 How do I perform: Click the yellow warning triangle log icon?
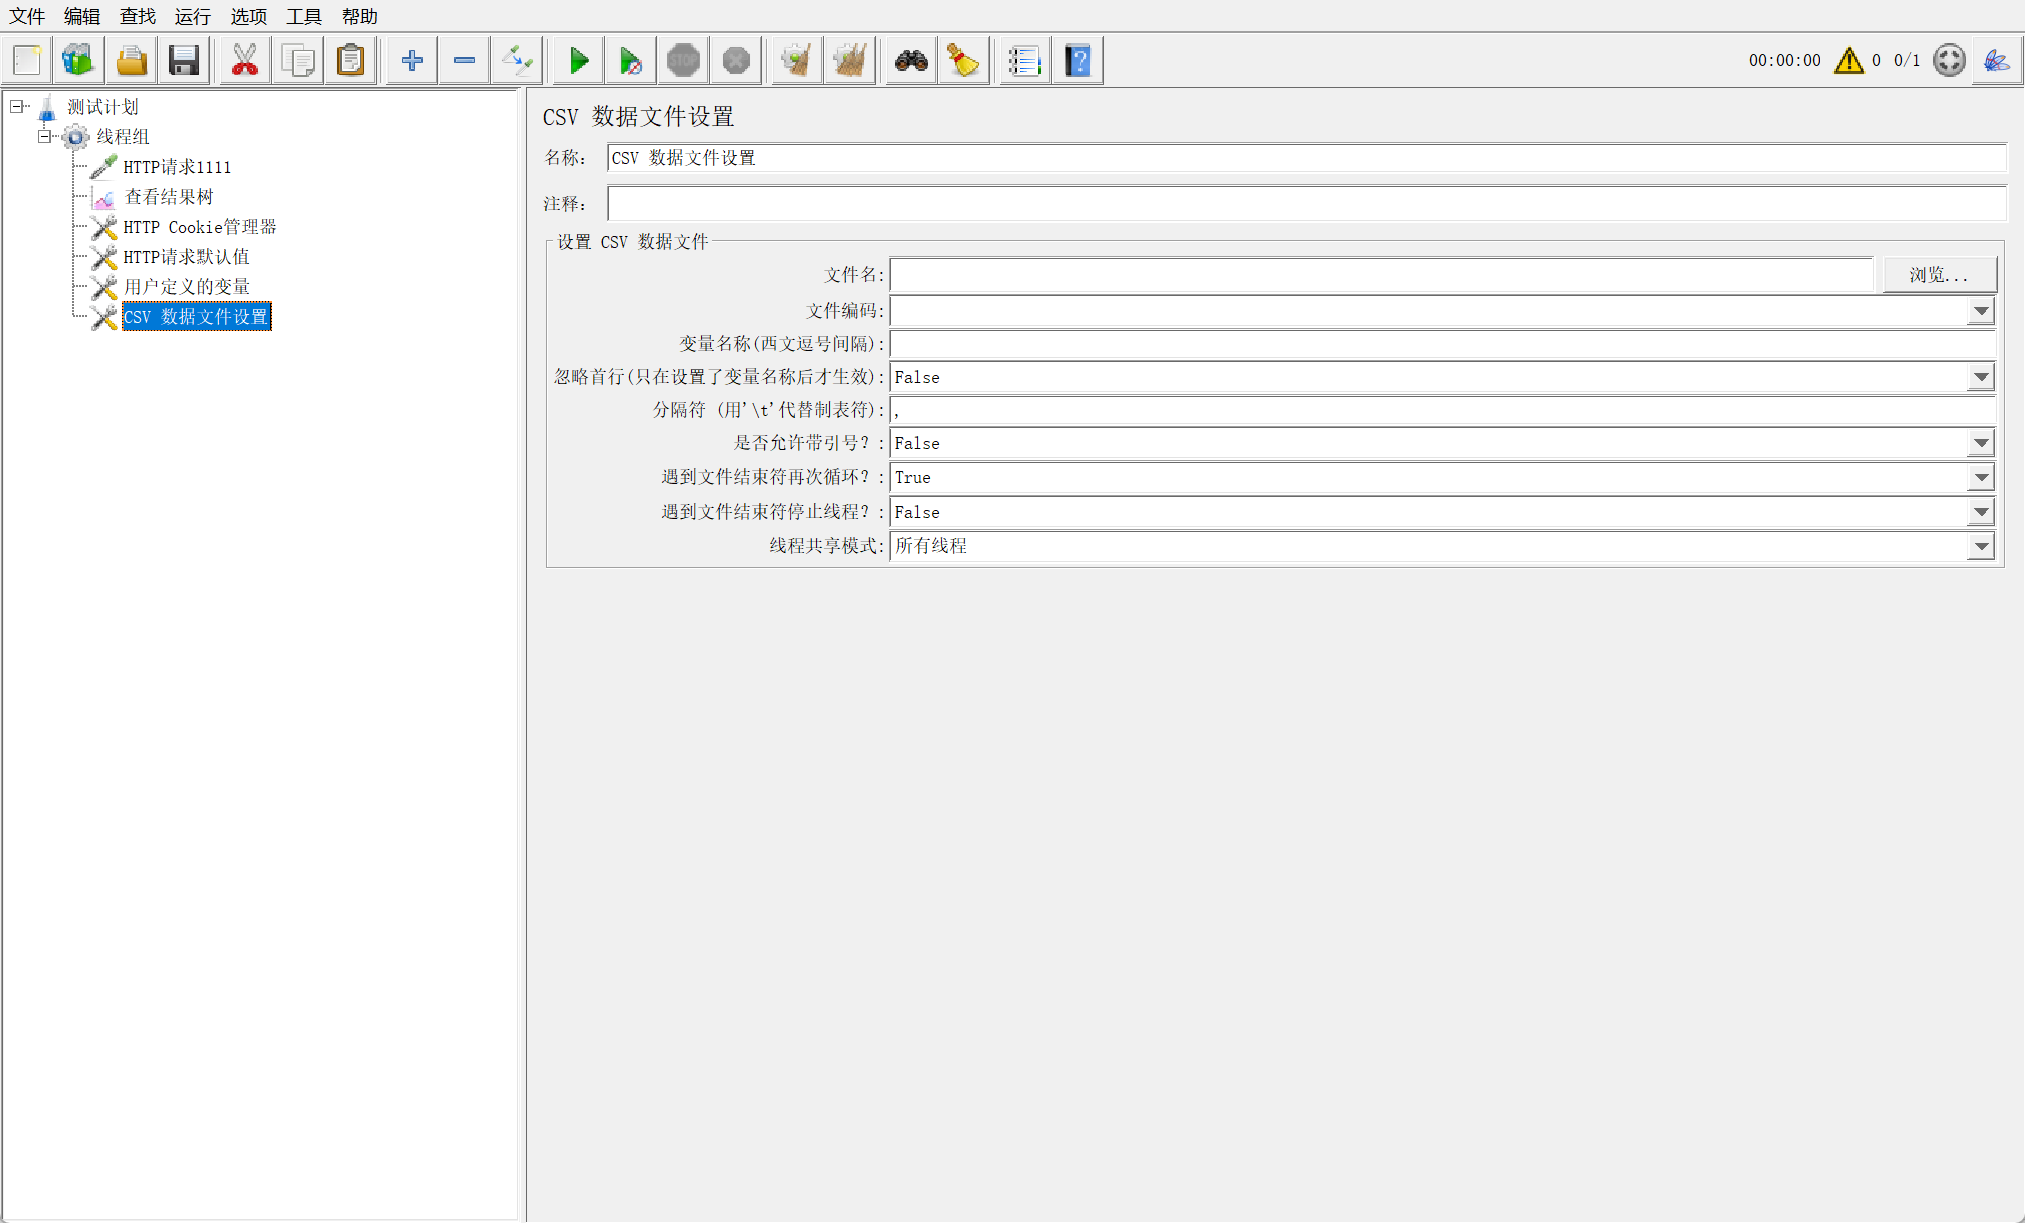(1849, 61)
